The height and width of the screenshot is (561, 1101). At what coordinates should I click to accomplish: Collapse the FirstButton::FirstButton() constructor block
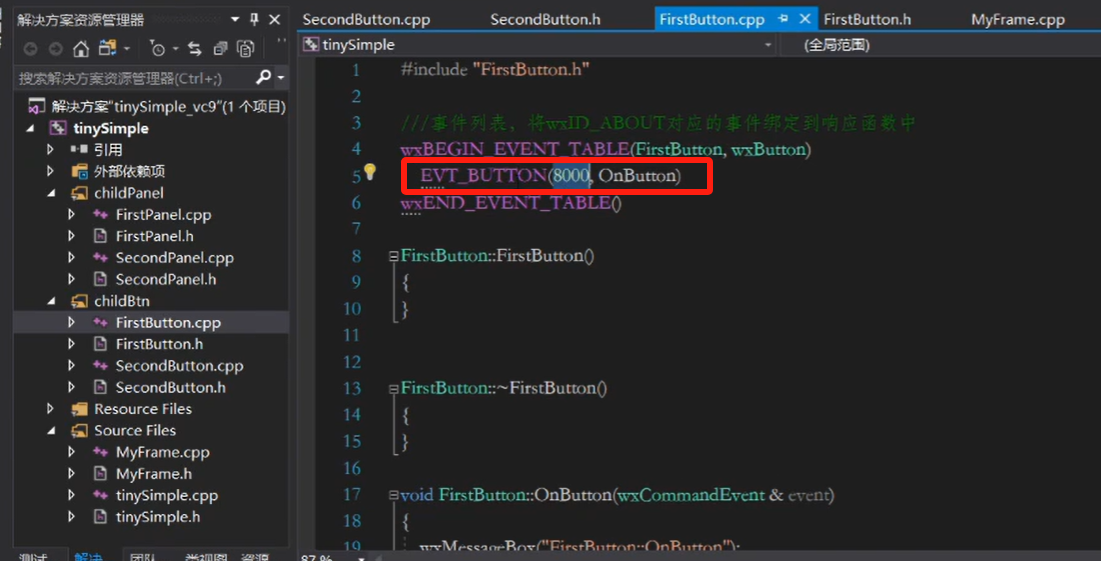(393, 256)
